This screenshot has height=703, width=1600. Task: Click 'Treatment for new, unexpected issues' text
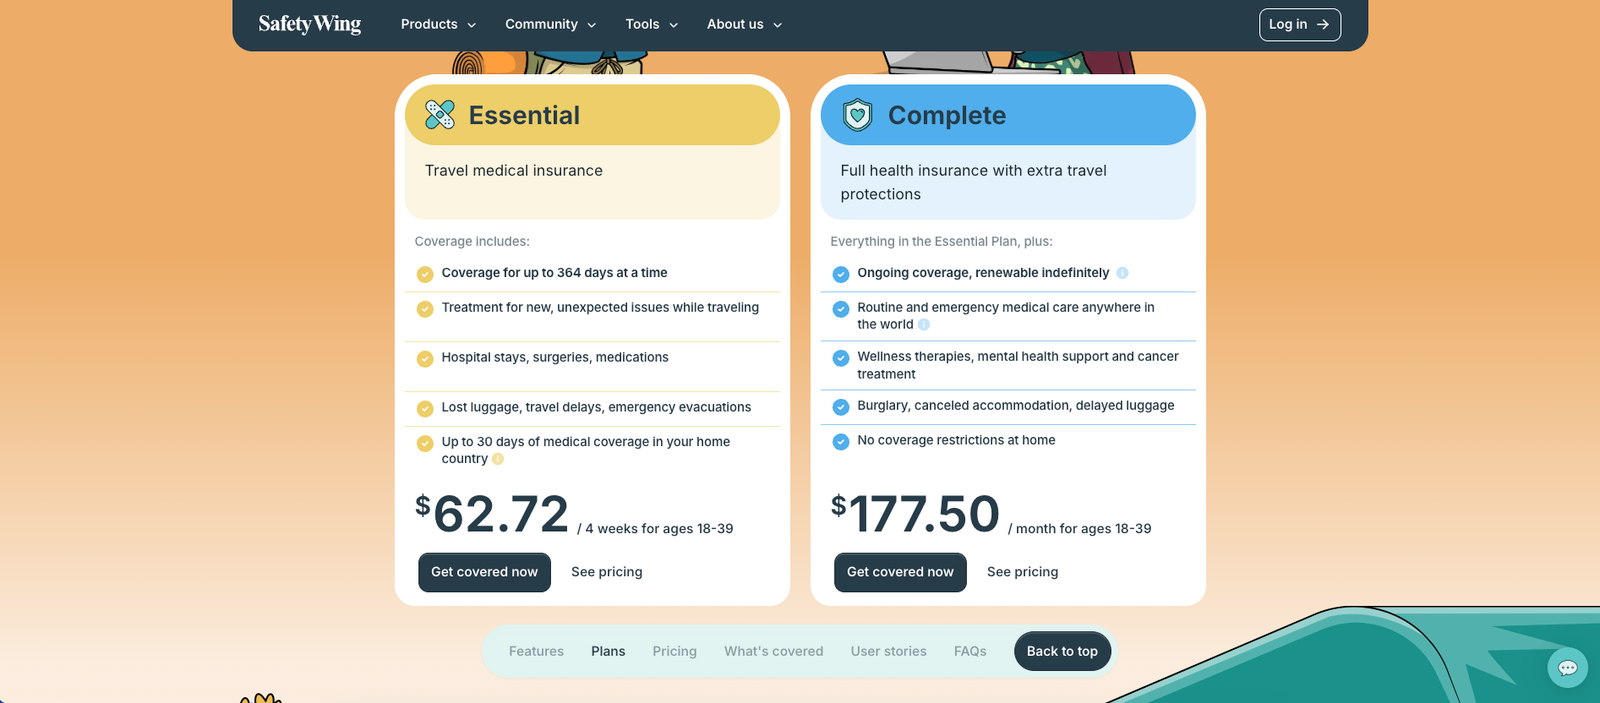600,308
